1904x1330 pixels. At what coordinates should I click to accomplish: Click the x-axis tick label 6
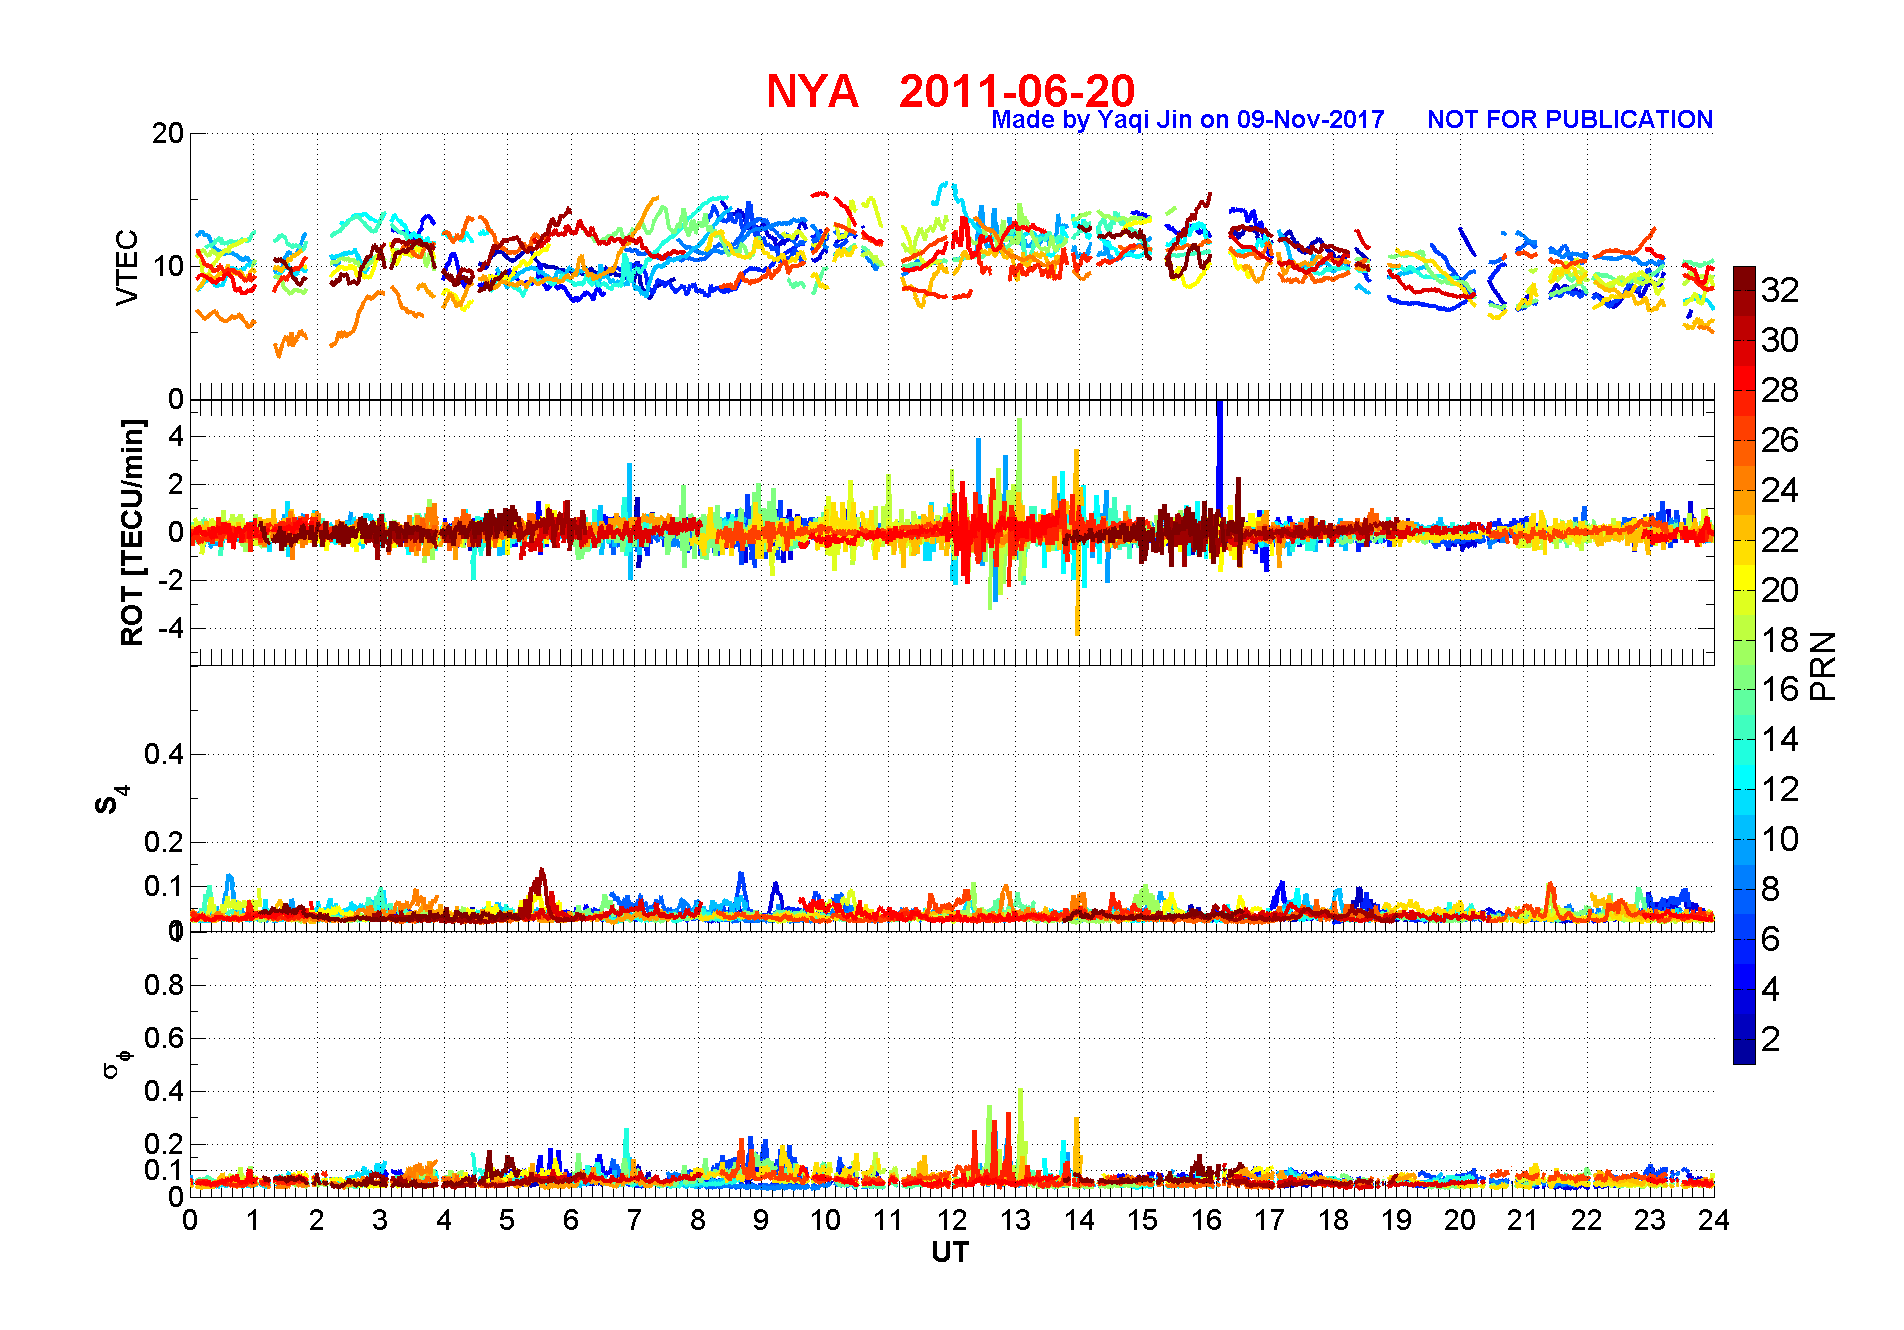(x=571, y=1220)
